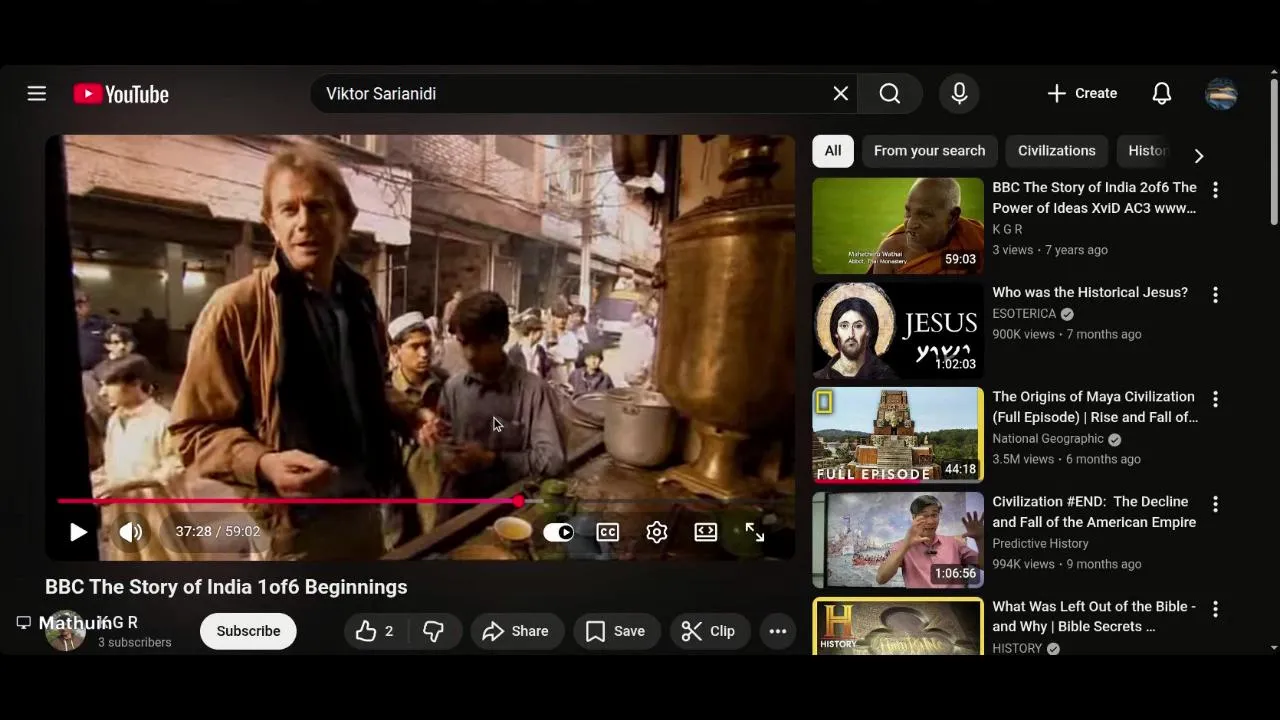1280x720 pixels.
Task: Open Story of India 2of6 title link
Action: pos(1094,198)
